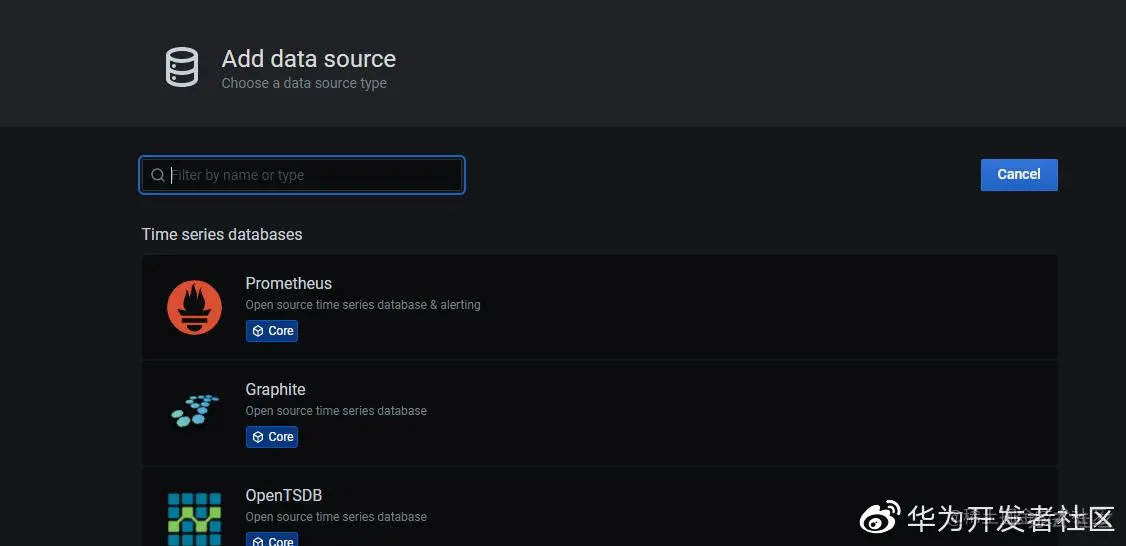Screen dimensions: 1126x546
Task: Click the Time series databases heading
Action: [222, 234]
